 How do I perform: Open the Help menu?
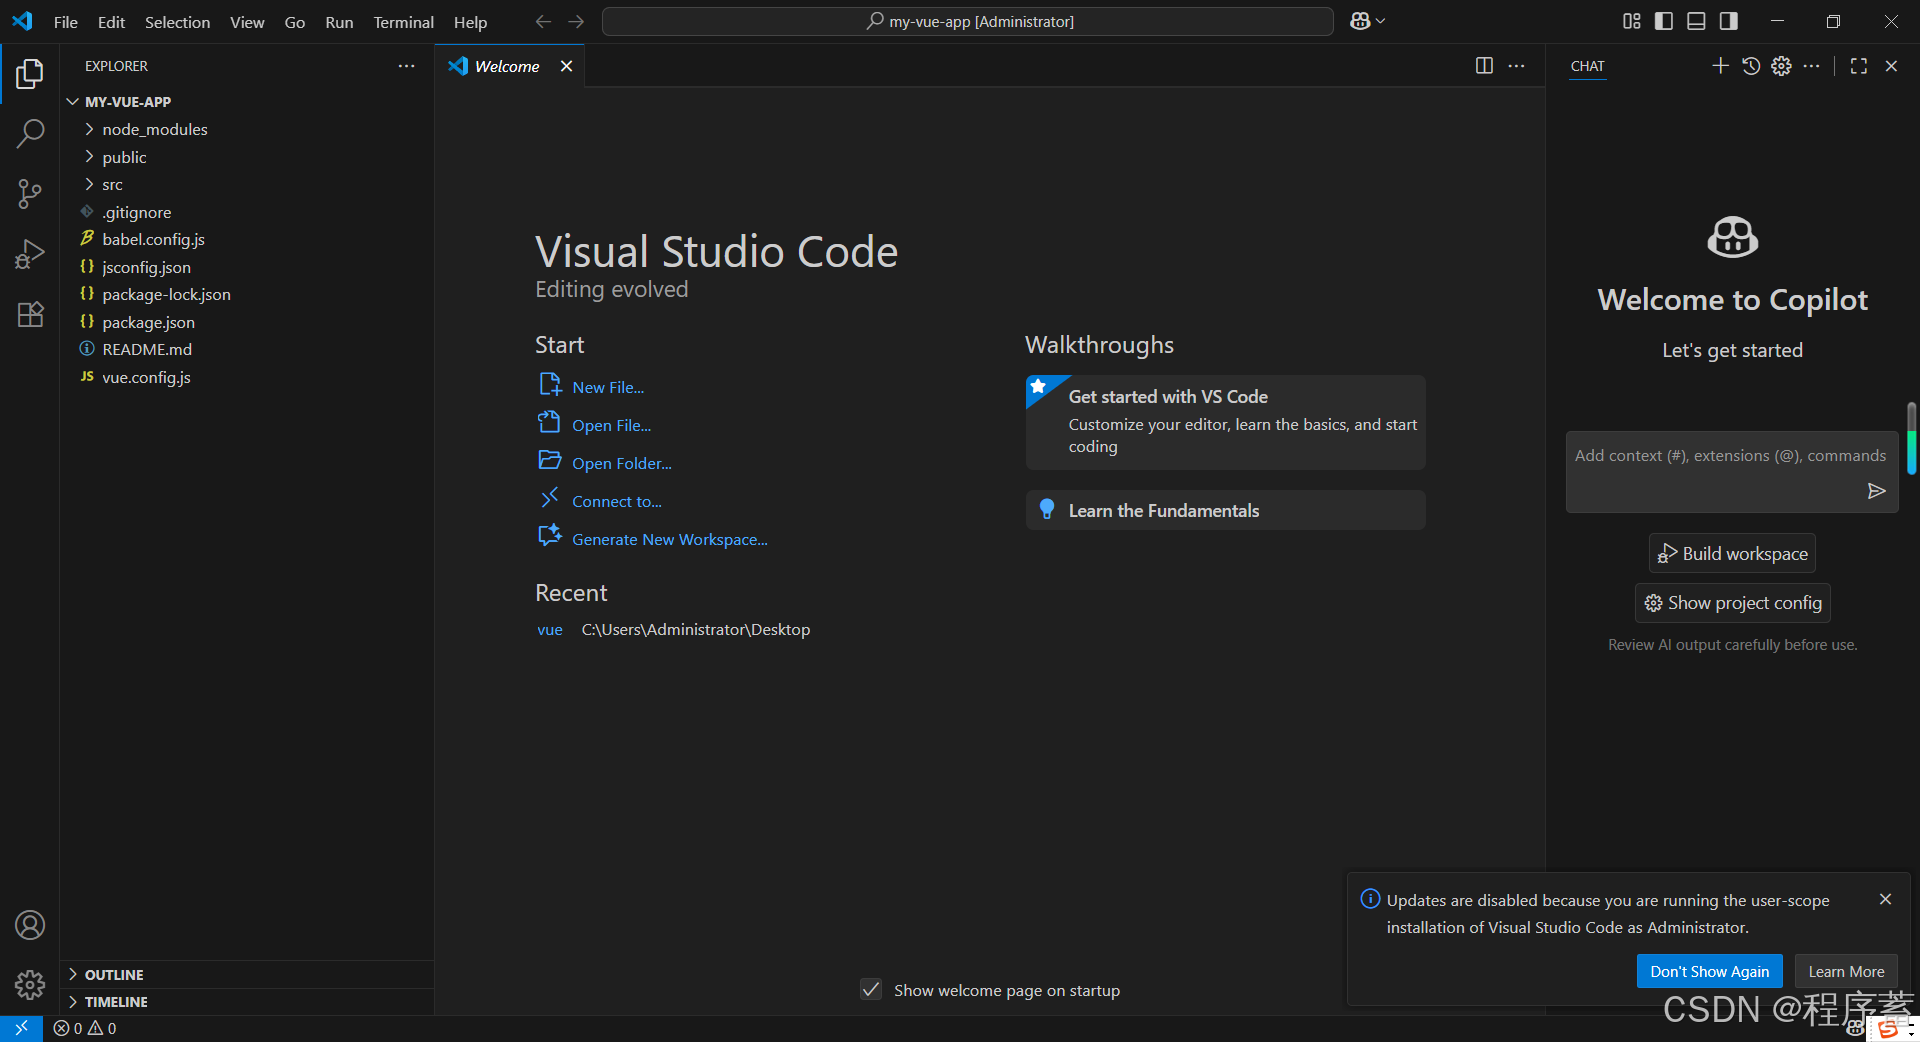click(470, 22)
